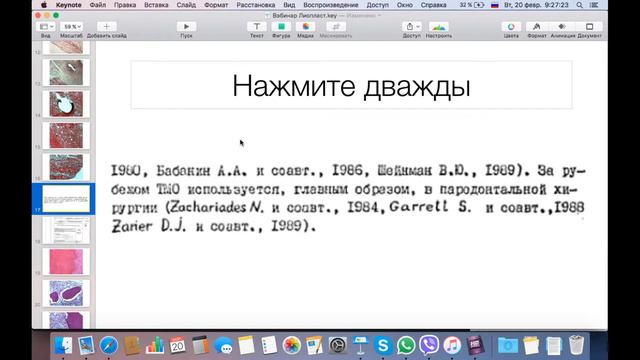Open the Формат inspector
This screenshot has height=360, width=640.
(537, 27)
